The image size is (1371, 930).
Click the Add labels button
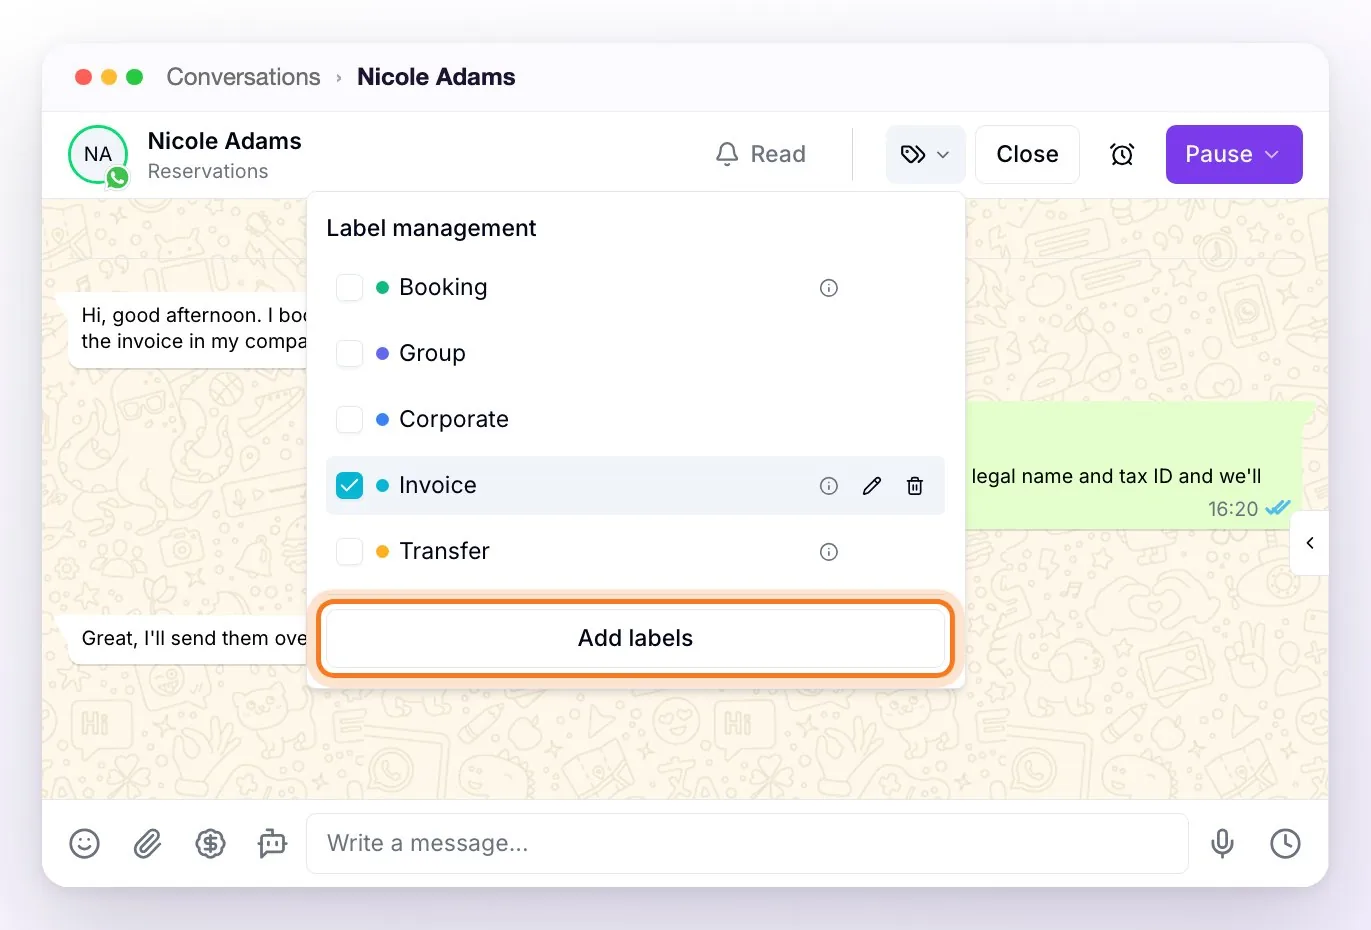(635, 638)
